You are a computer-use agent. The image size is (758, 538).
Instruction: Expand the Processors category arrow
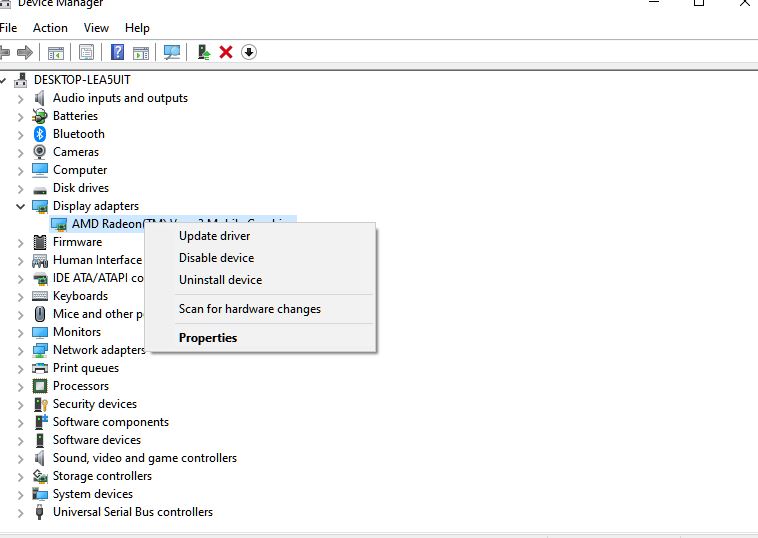coord(21,386)
